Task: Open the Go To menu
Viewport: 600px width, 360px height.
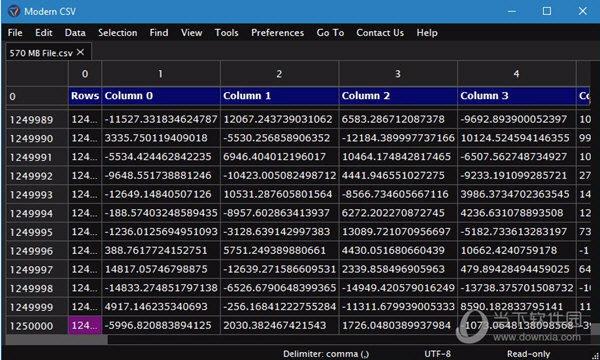Action: pyautogui.click(x=330, y=33)
